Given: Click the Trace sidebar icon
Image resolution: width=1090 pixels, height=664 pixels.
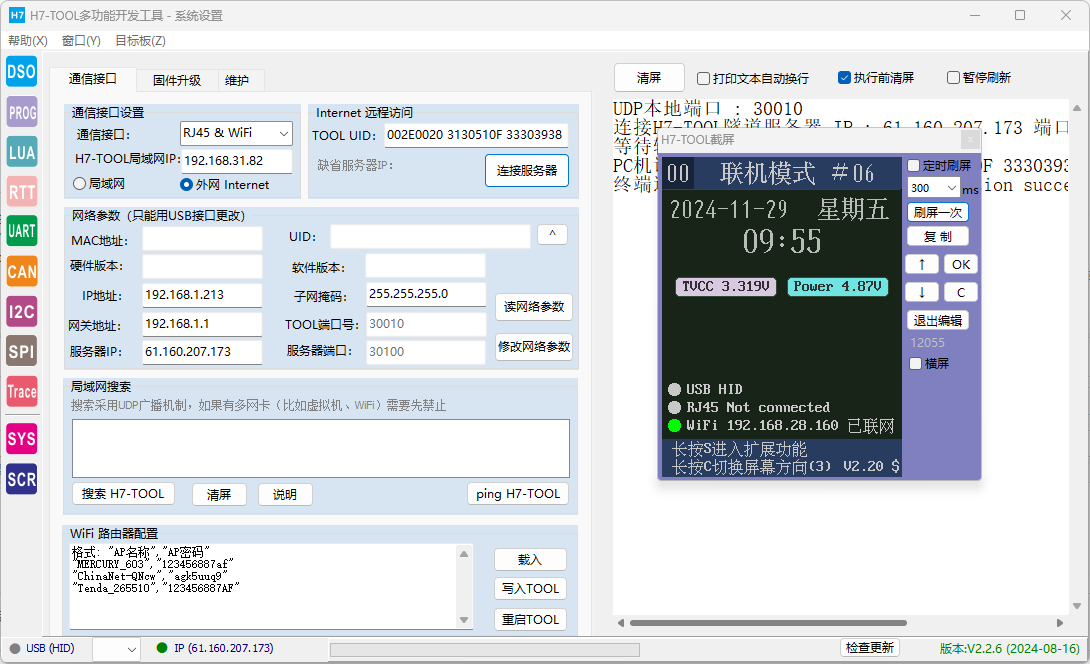Looking at the screenshot, I should click(x=21, y=391).
